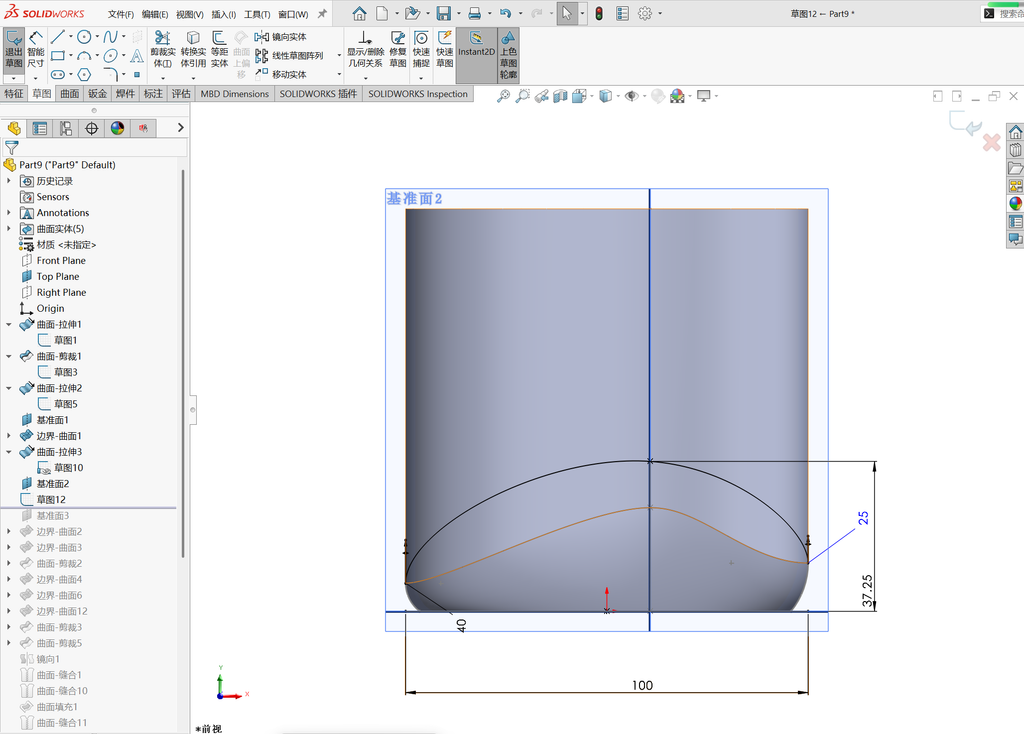Open the ConfigurationManager tab

(x=65, y=128)
